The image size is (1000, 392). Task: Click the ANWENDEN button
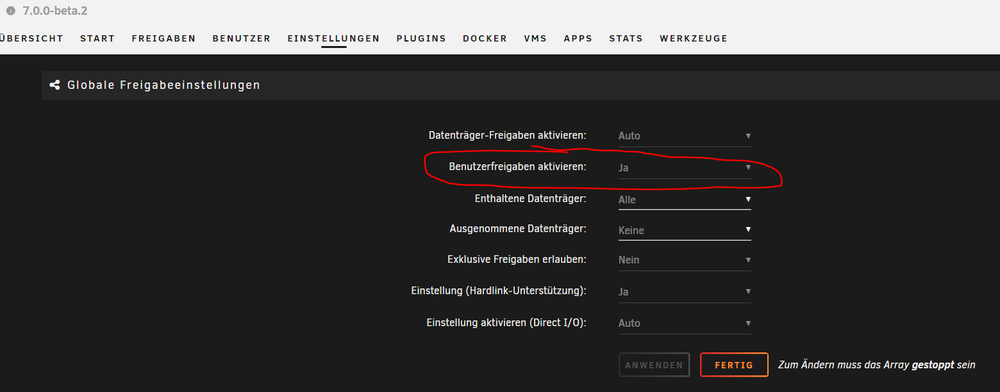pos(654,365)
